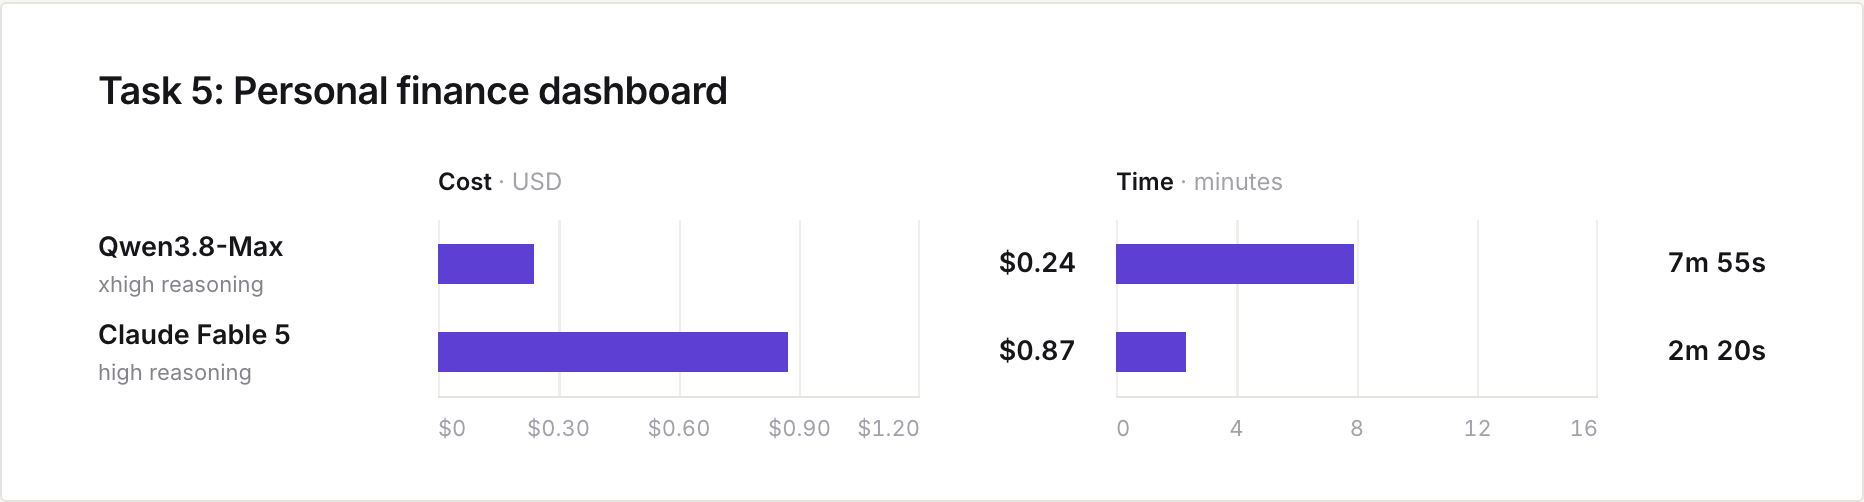Click the $0.30 cost axis label

pos(558,429)
